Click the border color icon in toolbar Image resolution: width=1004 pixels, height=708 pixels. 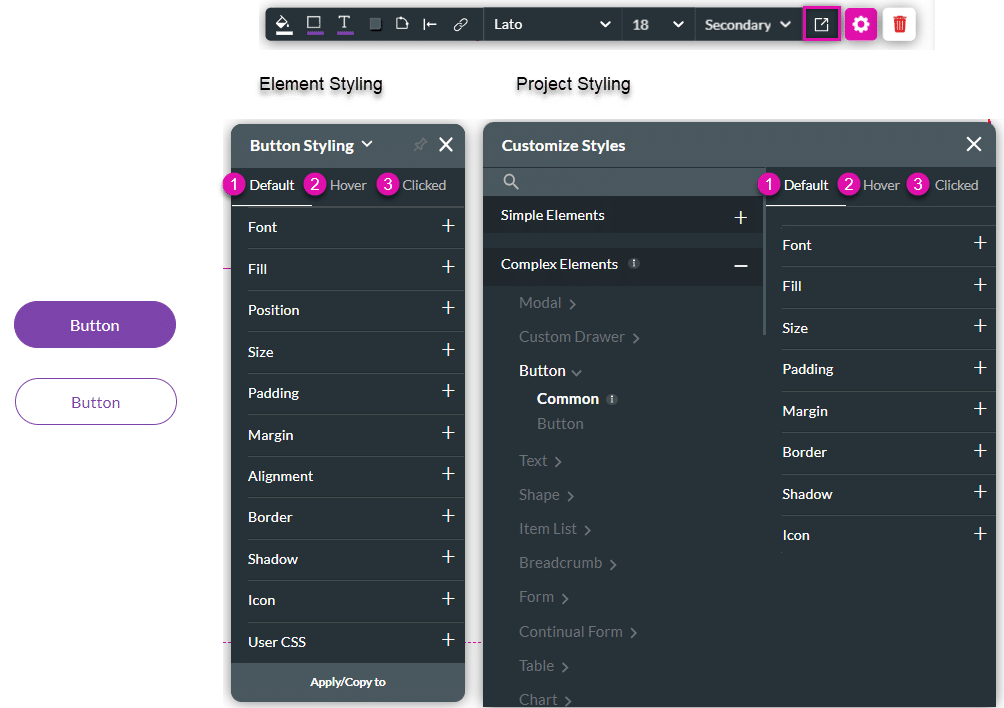[x=314, y=24]
